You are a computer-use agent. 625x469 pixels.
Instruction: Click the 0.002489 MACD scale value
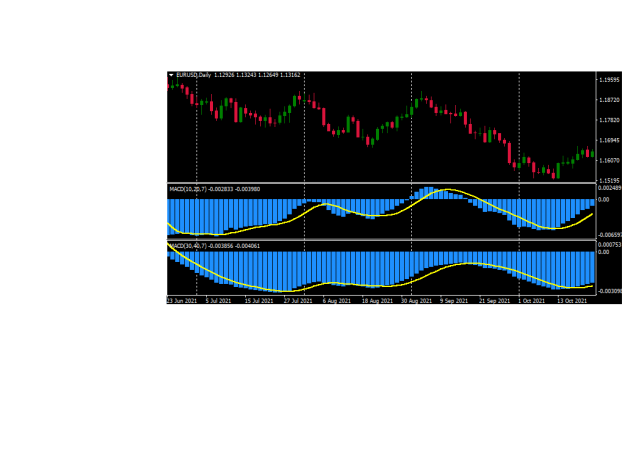609,188
